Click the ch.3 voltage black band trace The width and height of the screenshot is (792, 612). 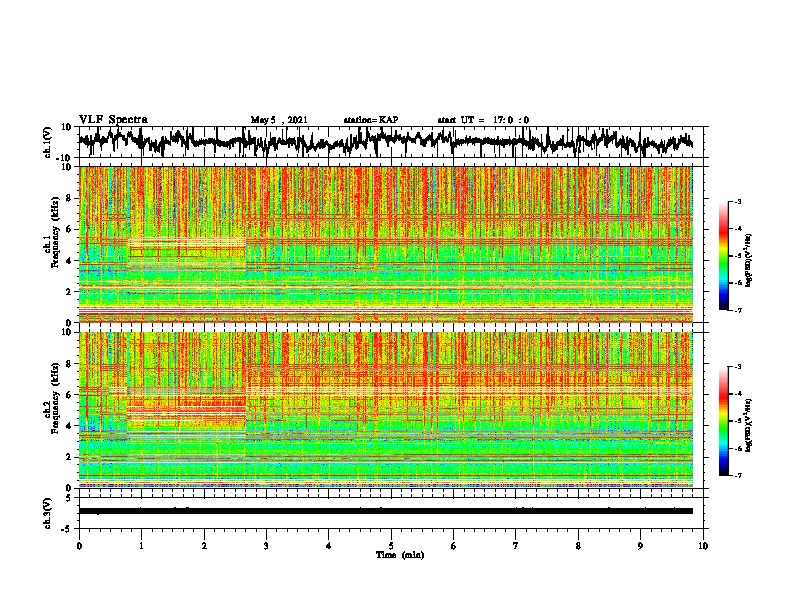(x=386, y=511)
